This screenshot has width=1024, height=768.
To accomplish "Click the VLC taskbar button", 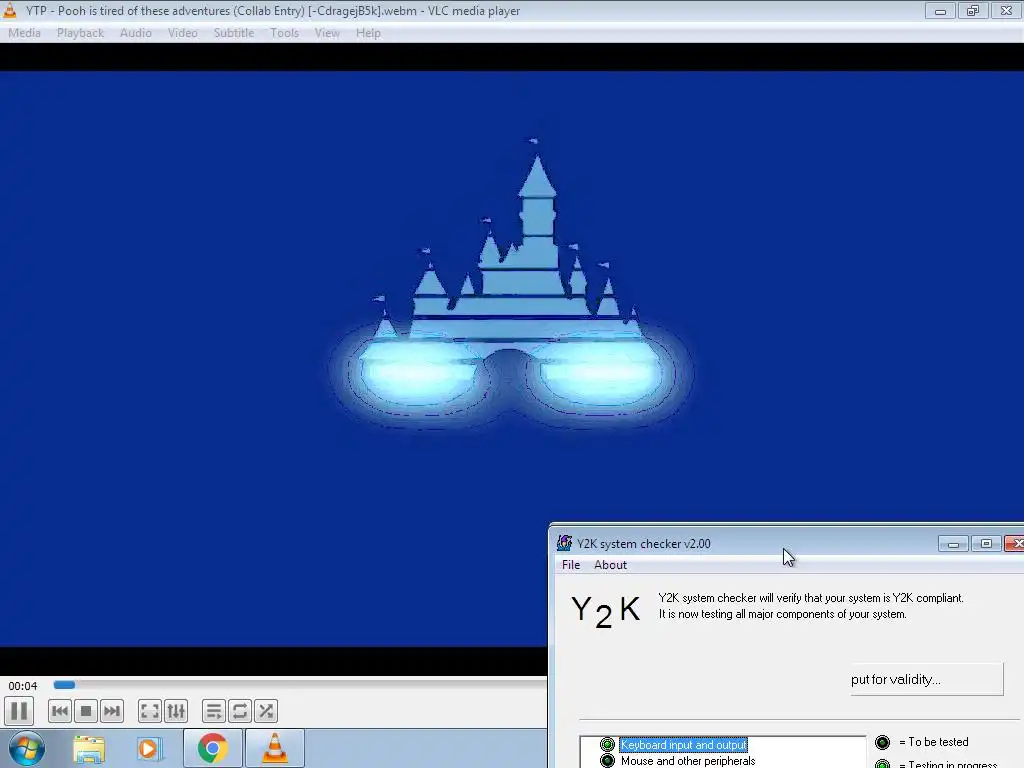I will coord(274,748).
